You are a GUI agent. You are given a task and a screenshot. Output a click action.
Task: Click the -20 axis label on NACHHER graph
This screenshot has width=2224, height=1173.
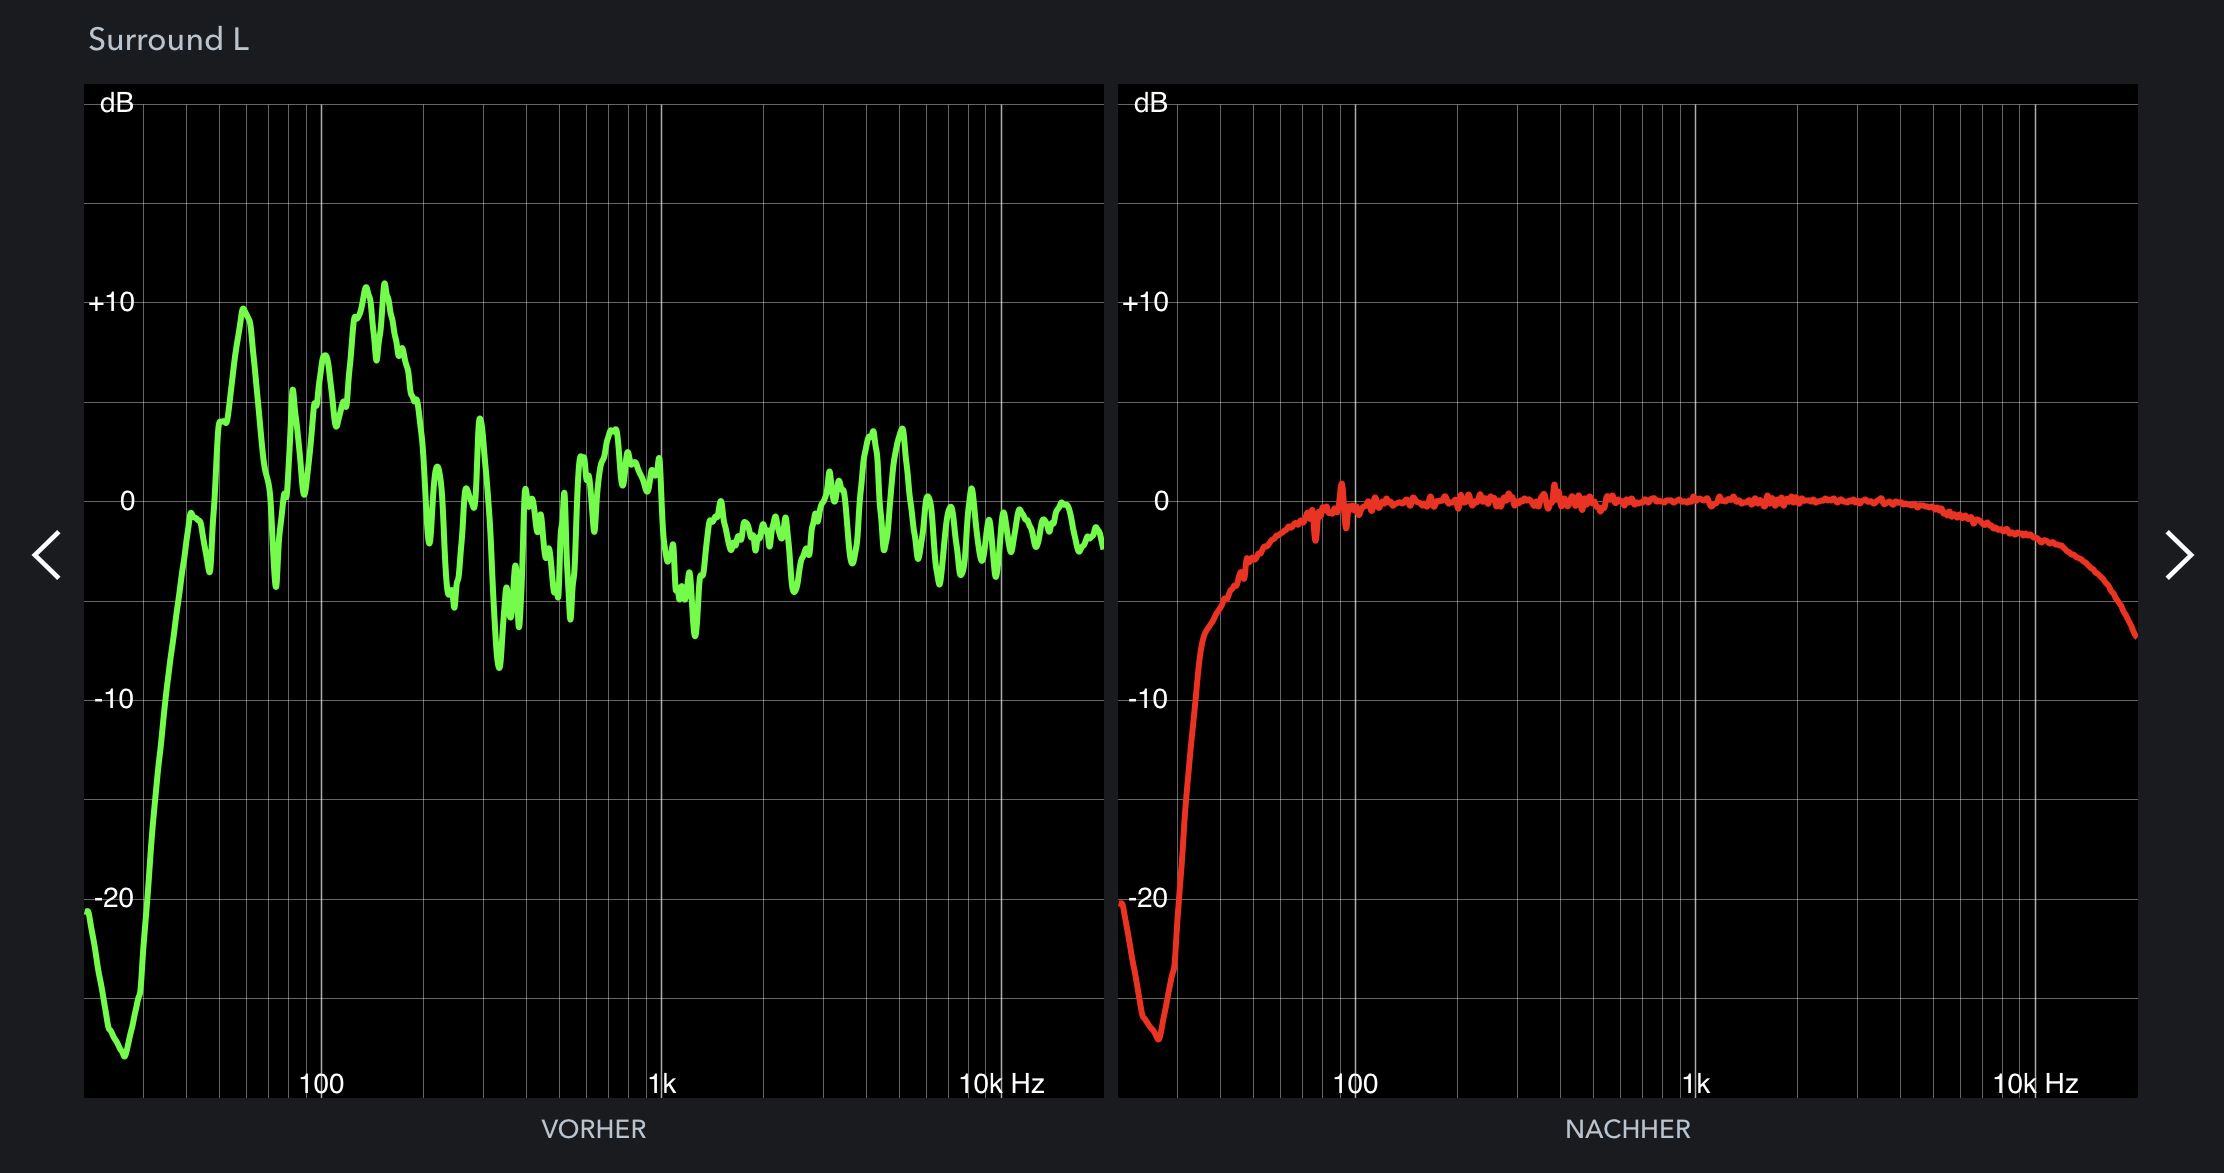point(1147,898)
